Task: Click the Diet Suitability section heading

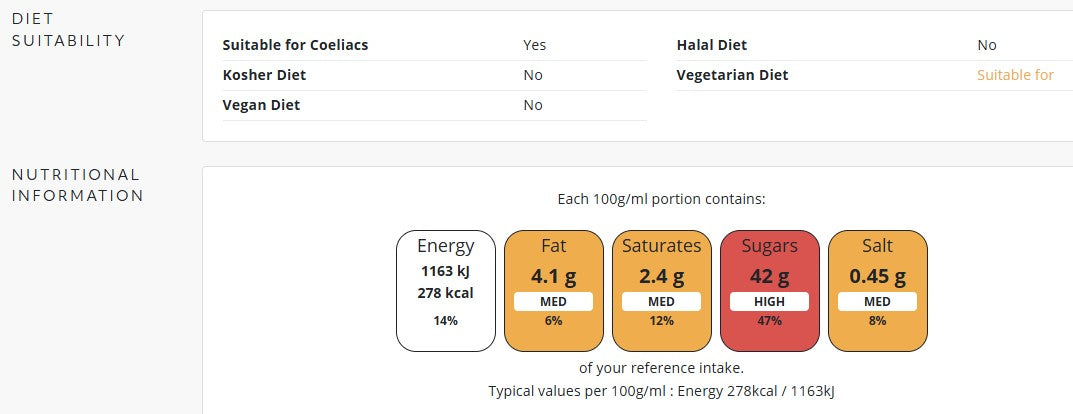Action: point(68,29)
